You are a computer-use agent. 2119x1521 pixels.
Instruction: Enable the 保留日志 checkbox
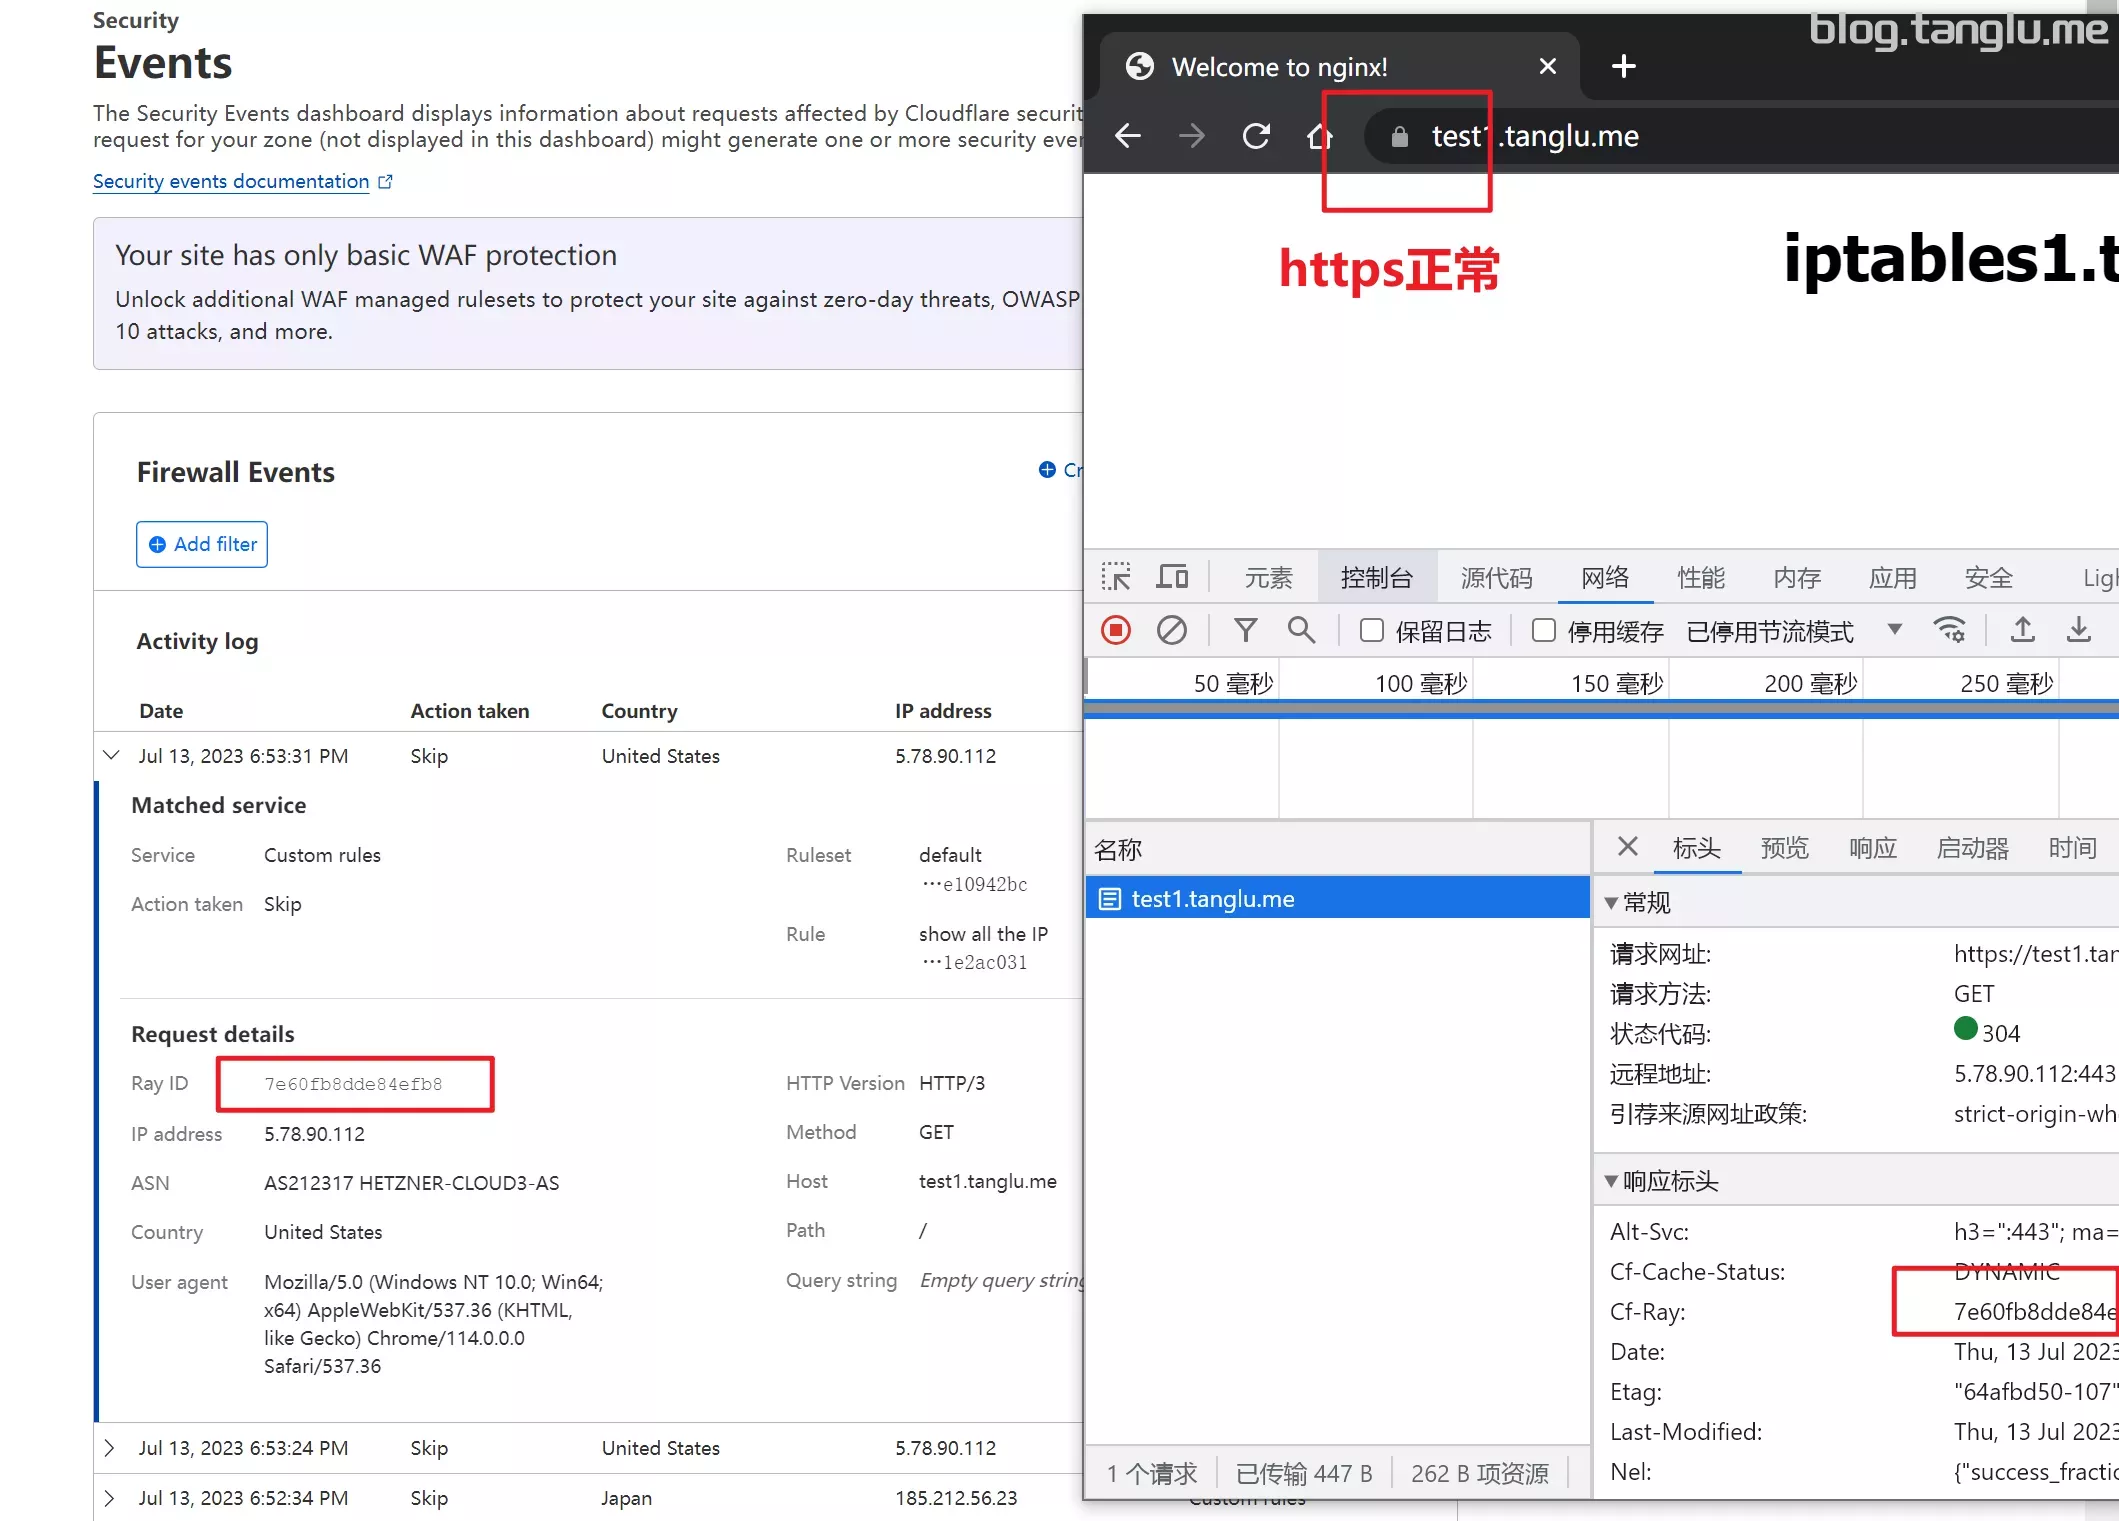coord(1372,630)
